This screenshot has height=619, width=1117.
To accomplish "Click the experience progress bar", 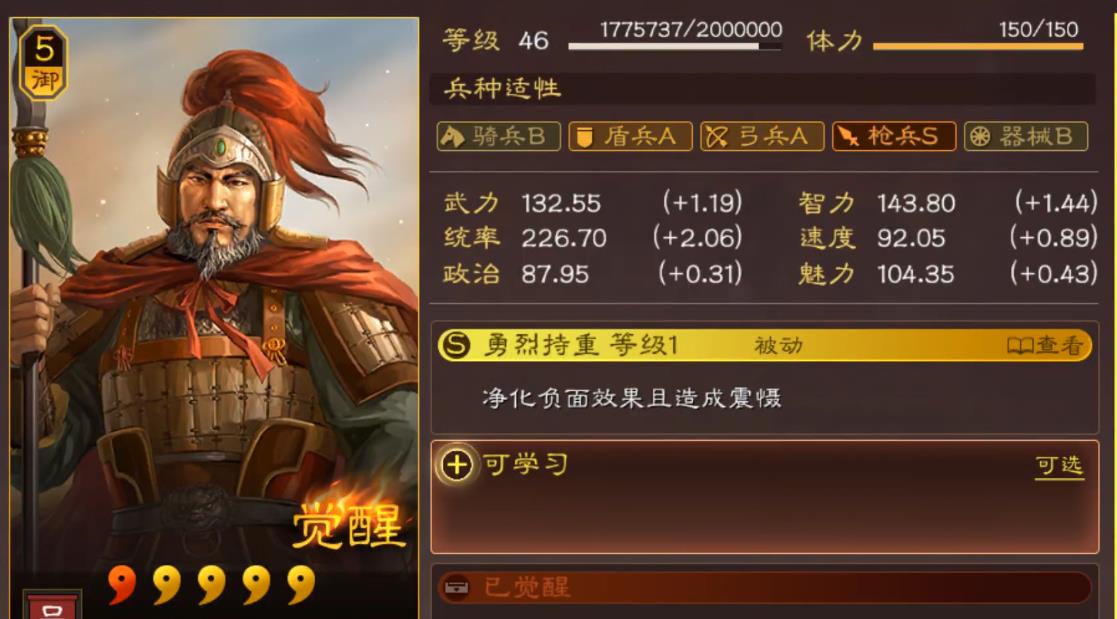I will click(x=675, y=46).
